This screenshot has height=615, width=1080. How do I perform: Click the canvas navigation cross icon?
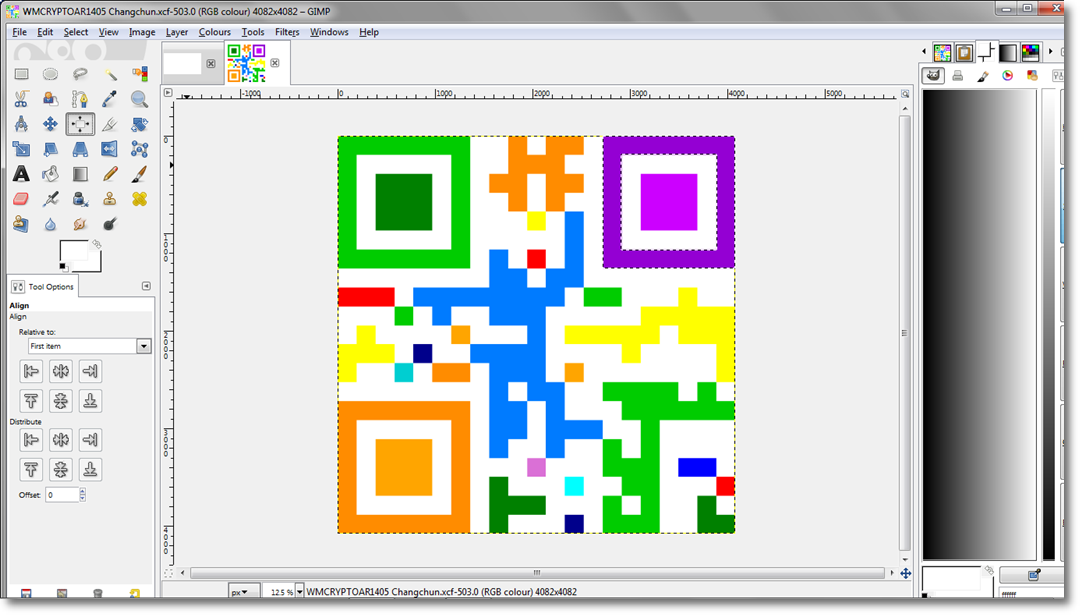coord(906,573)
